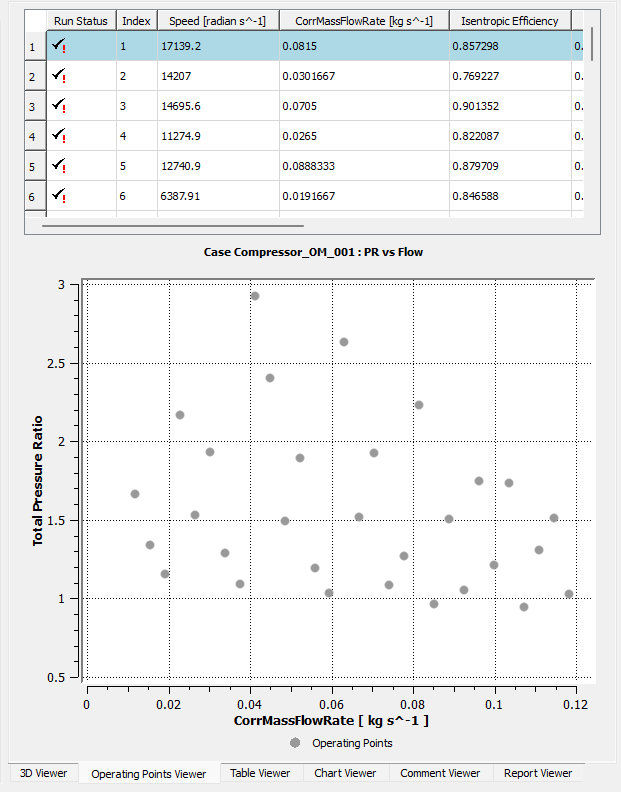Click run status icon in row 3
621x792 pixels.
[59, 106]
